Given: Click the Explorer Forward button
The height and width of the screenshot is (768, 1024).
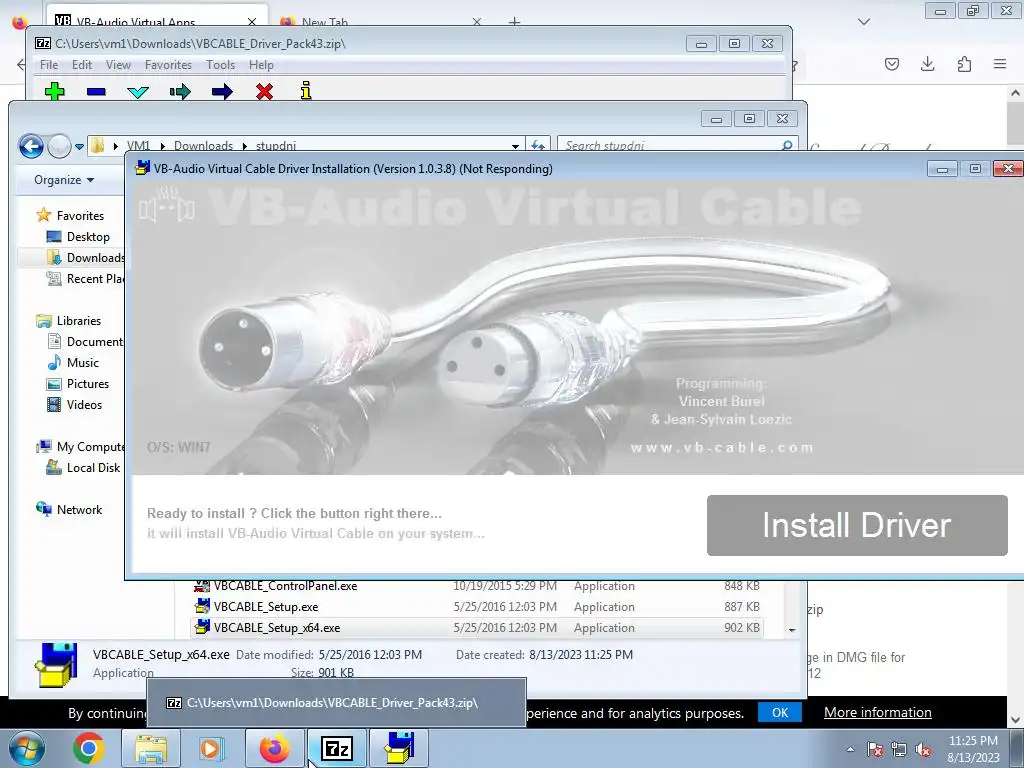Looking at the screenshot, I should [59, 146].
